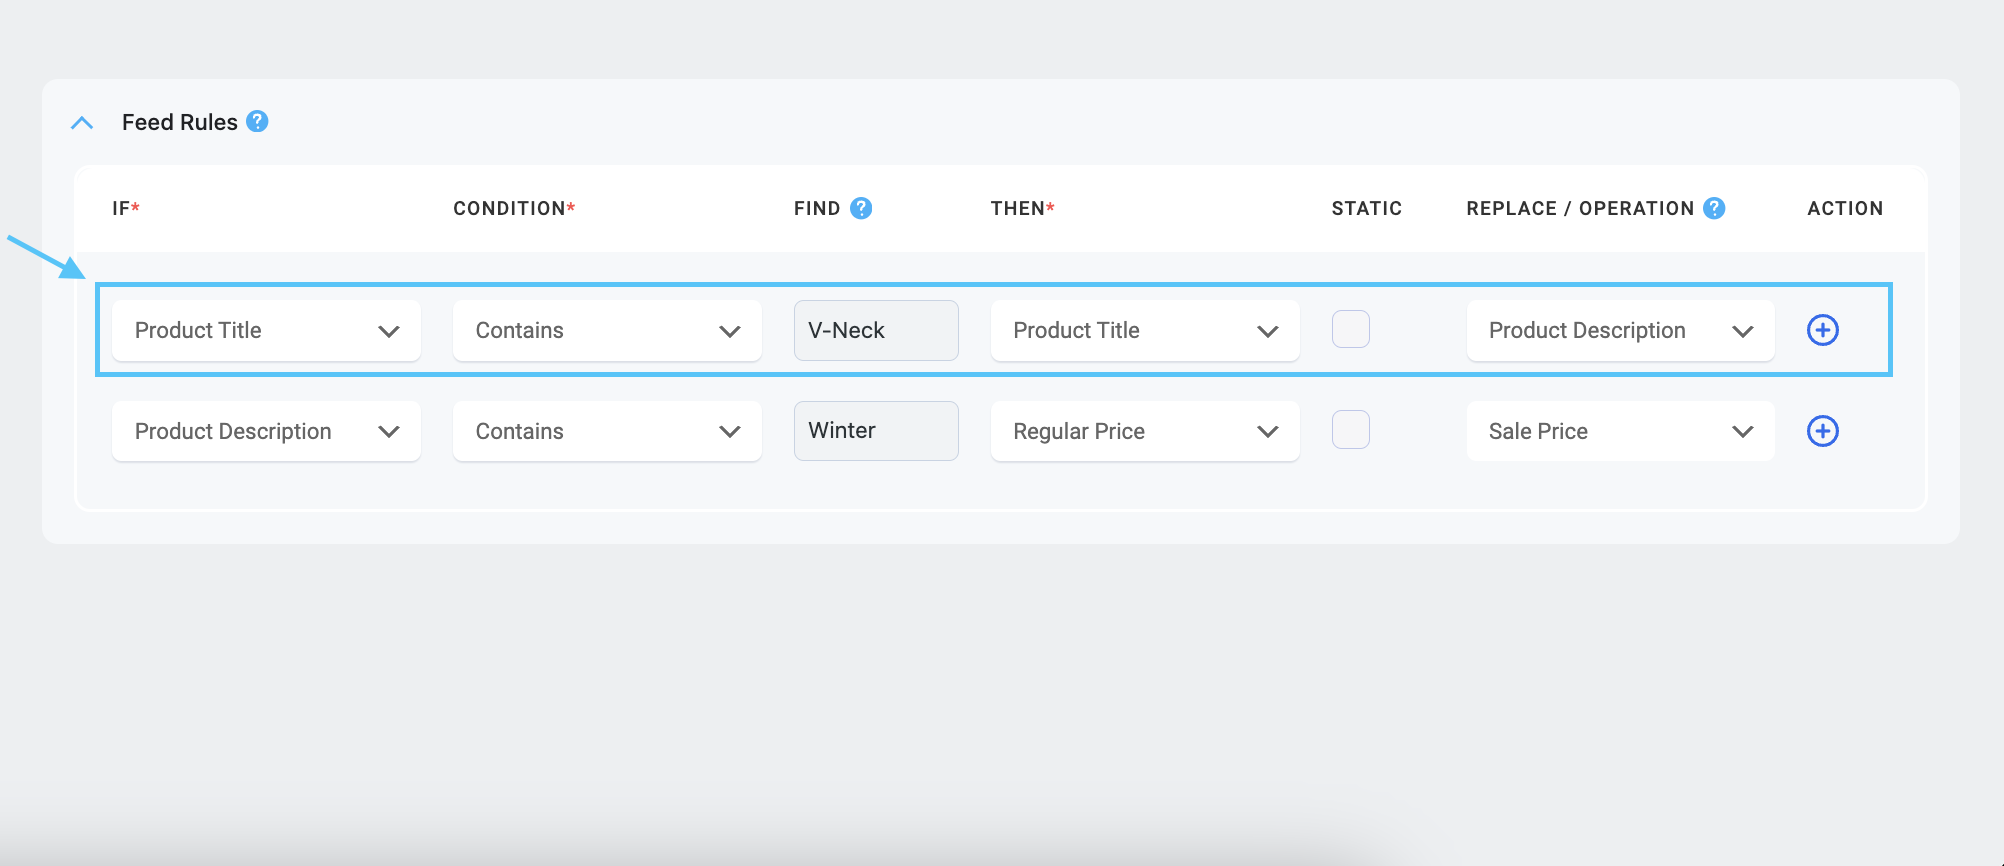Image resolution: width=2004 pixels, height=866 pixels.
Task: Open the THEN Product Title dropdown
Action: [x=1145, y=330]
